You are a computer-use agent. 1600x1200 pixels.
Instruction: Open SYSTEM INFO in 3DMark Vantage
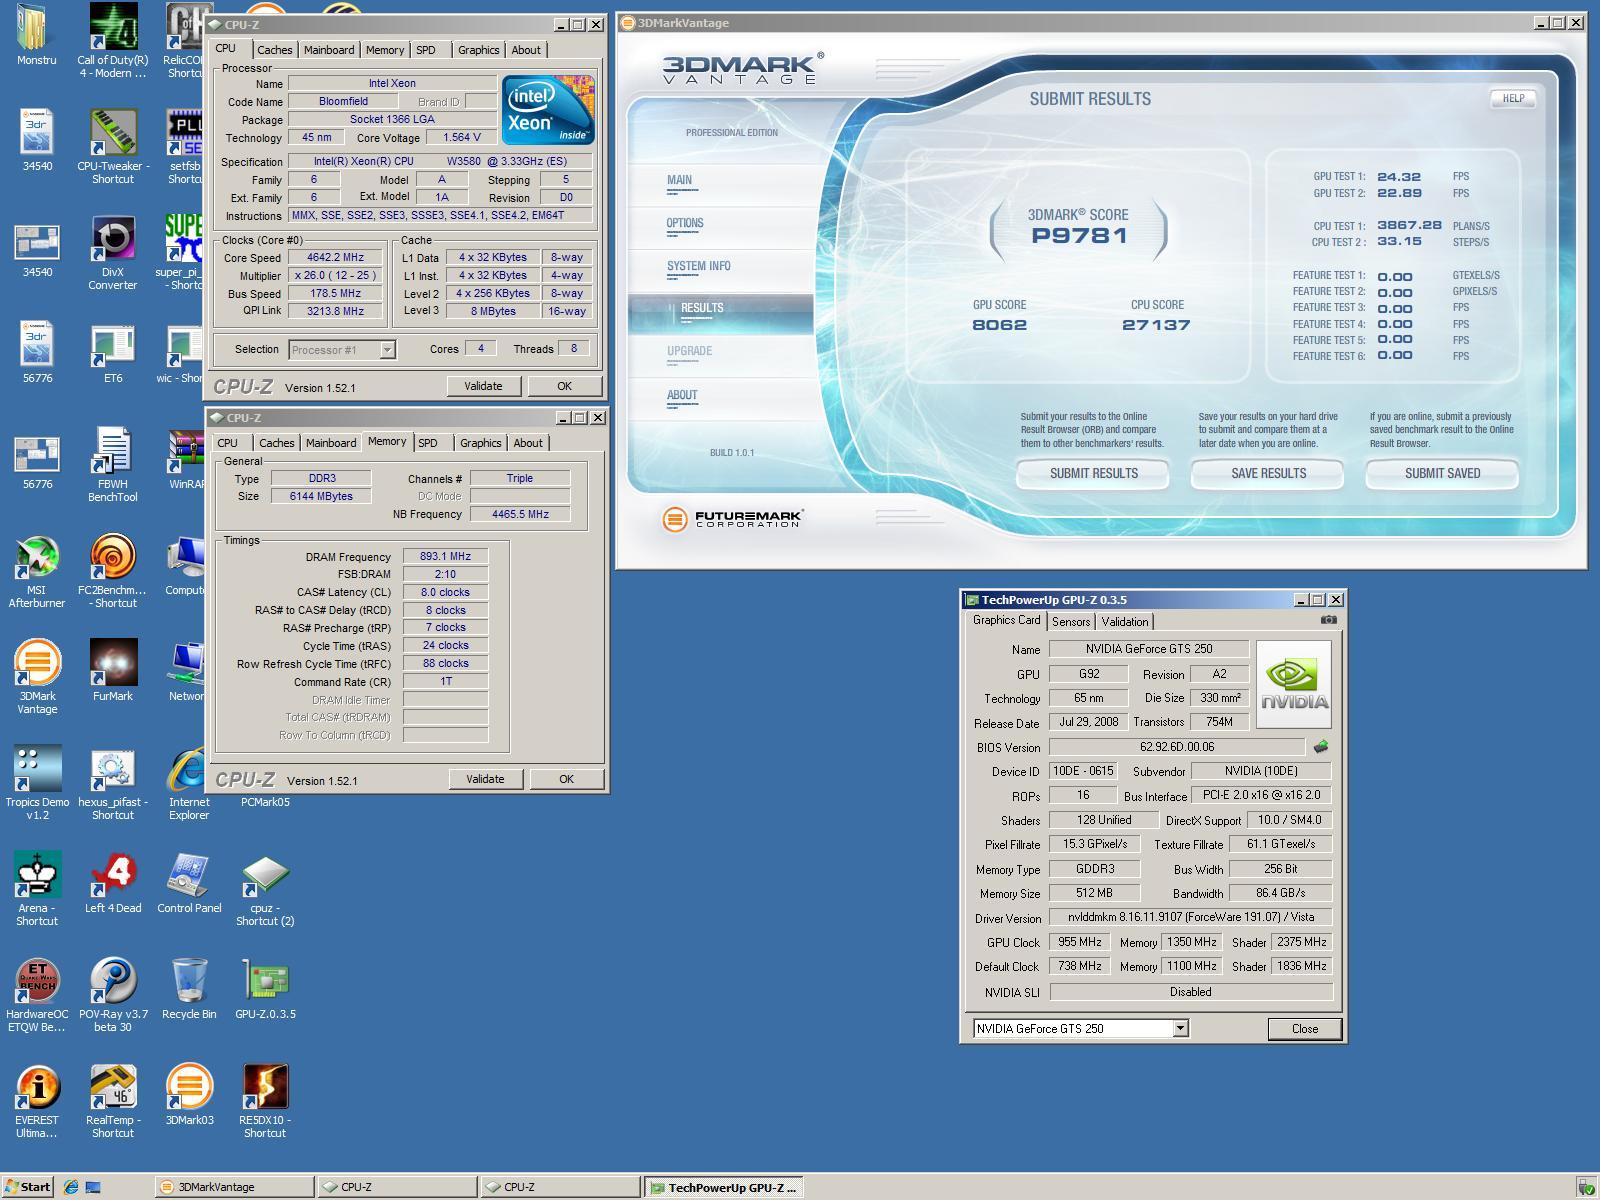point(698,267)
